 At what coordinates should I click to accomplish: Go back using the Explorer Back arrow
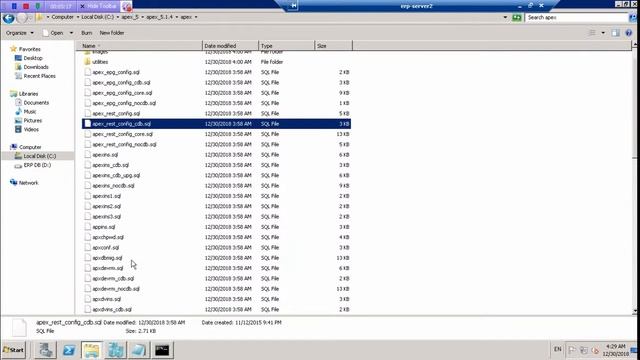[x=9, y=18]
